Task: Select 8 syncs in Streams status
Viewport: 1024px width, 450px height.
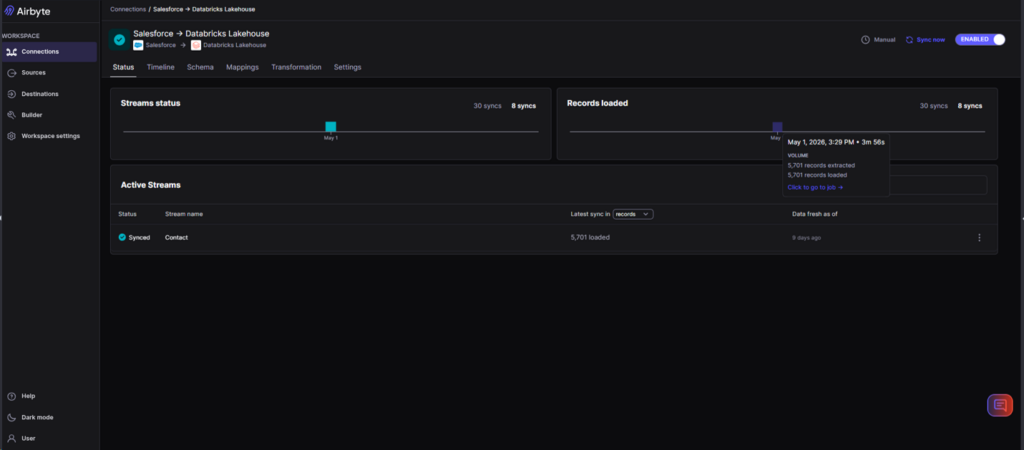Action: pyautogui.click(x=524, y=106)
